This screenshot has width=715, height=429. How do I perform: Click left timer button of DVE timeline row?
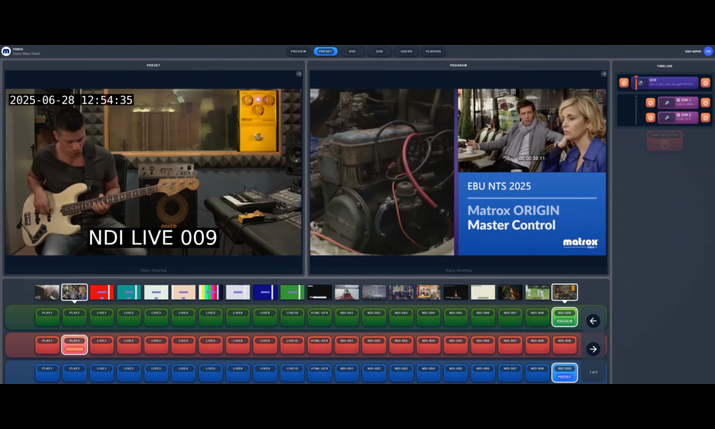(624, 83)
